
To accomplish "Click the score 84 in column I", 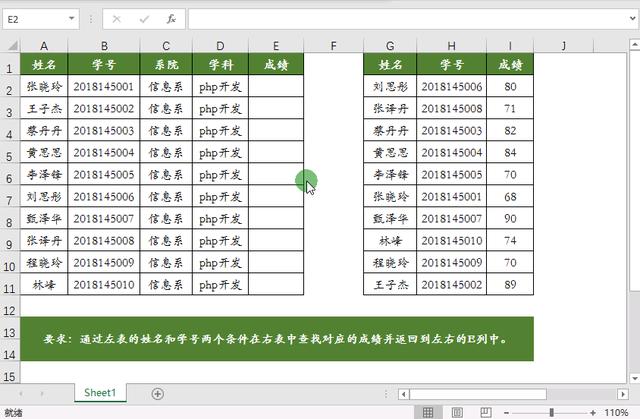I will [510, 152].
